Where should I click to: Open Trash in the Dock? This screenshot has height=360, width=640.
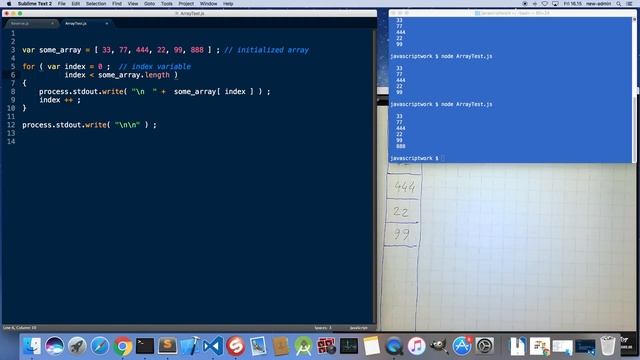[x=607, y=346]
